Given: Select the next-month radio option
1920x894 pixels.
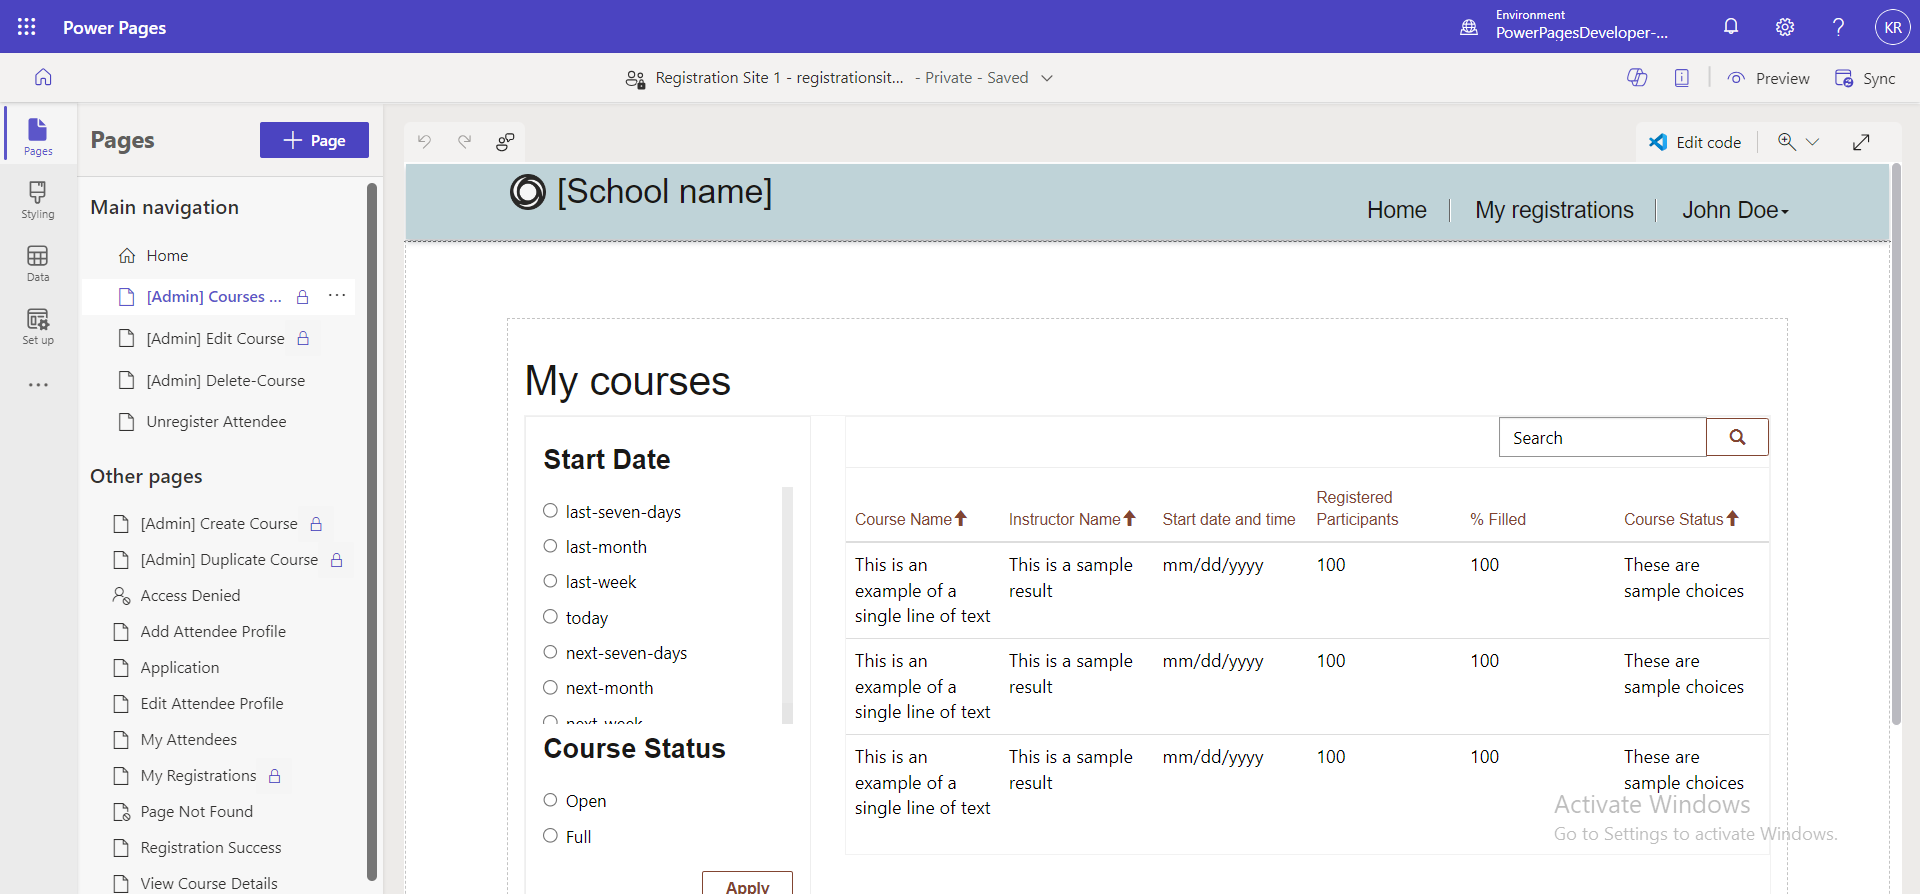Looking at the screenshot, I should 550,688.
